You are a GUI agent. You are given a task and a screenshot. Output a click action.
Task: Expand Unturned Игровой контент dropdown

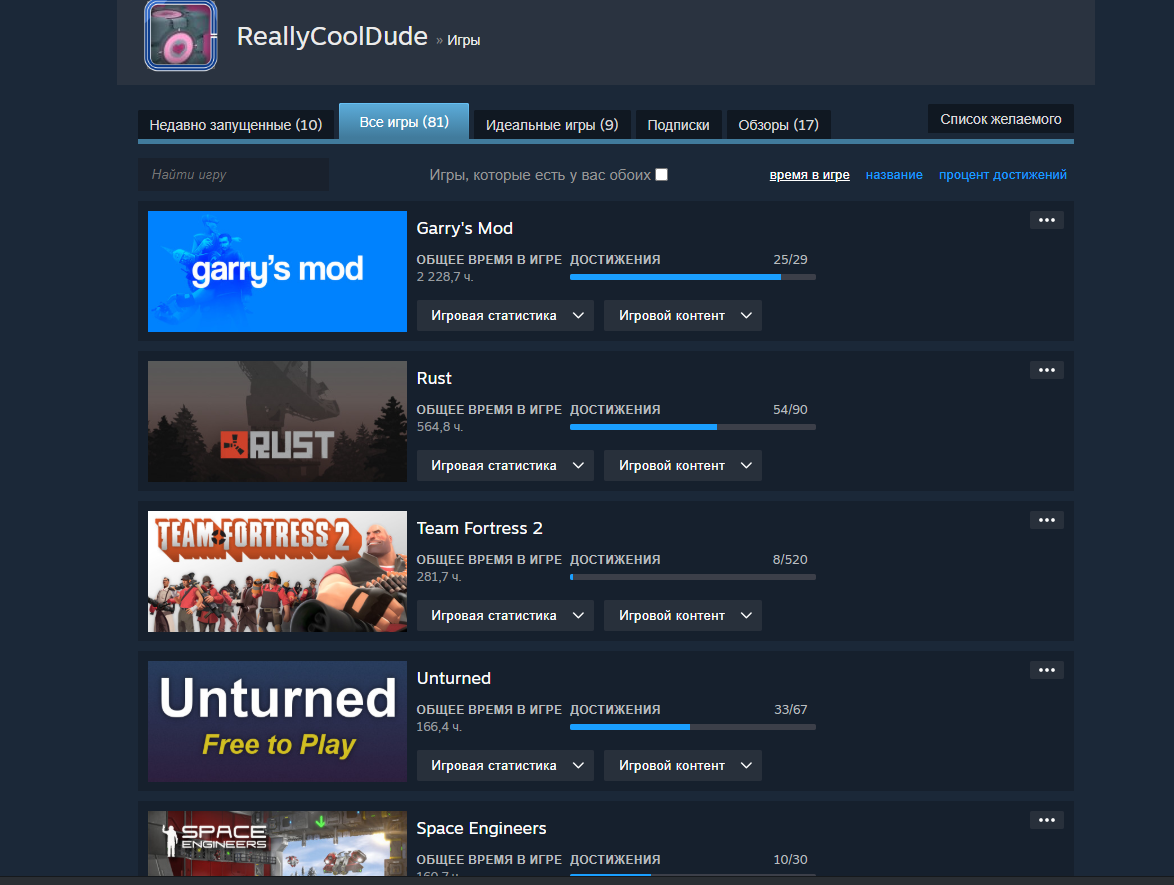pyautogui.click(x=682, y=765)
